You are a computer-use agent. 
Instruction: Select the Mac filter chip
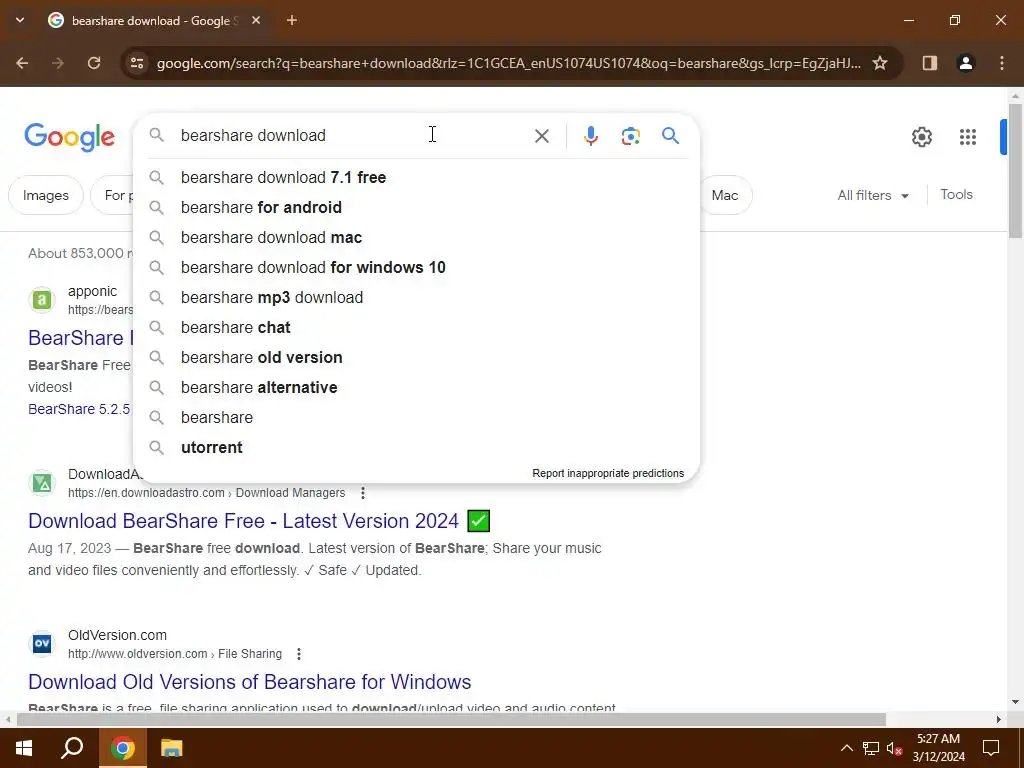725,195
